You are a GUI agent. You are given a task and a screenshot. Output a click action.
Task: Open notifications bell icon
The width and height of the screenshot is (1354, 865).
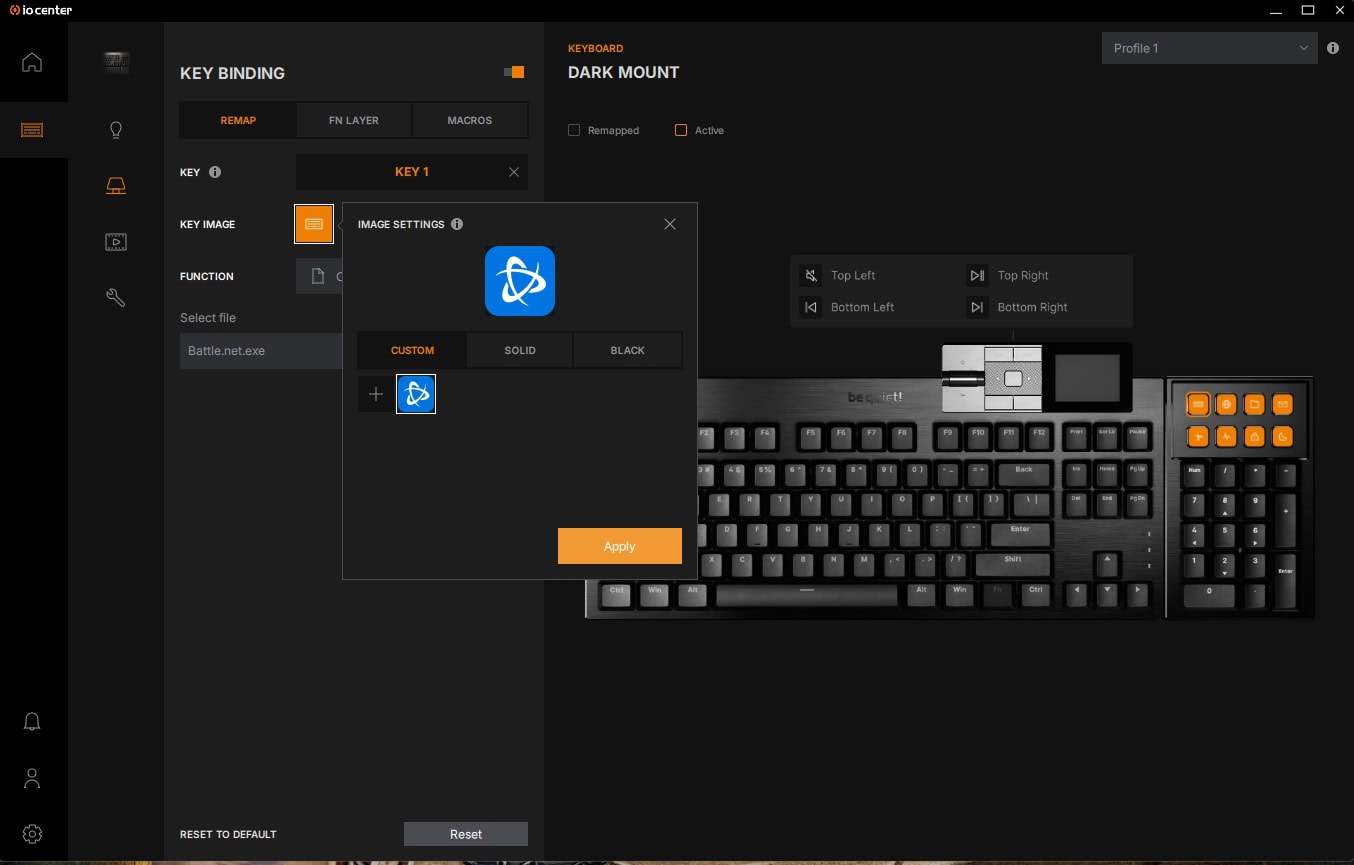click(x=32, y=721)
